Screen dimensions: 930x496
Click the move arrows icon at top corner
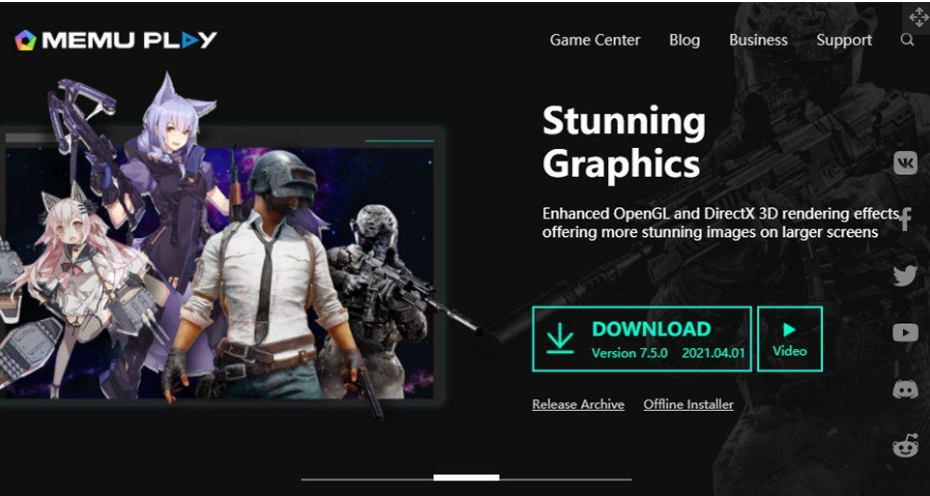pyautogui.click(x=919, y=17)
